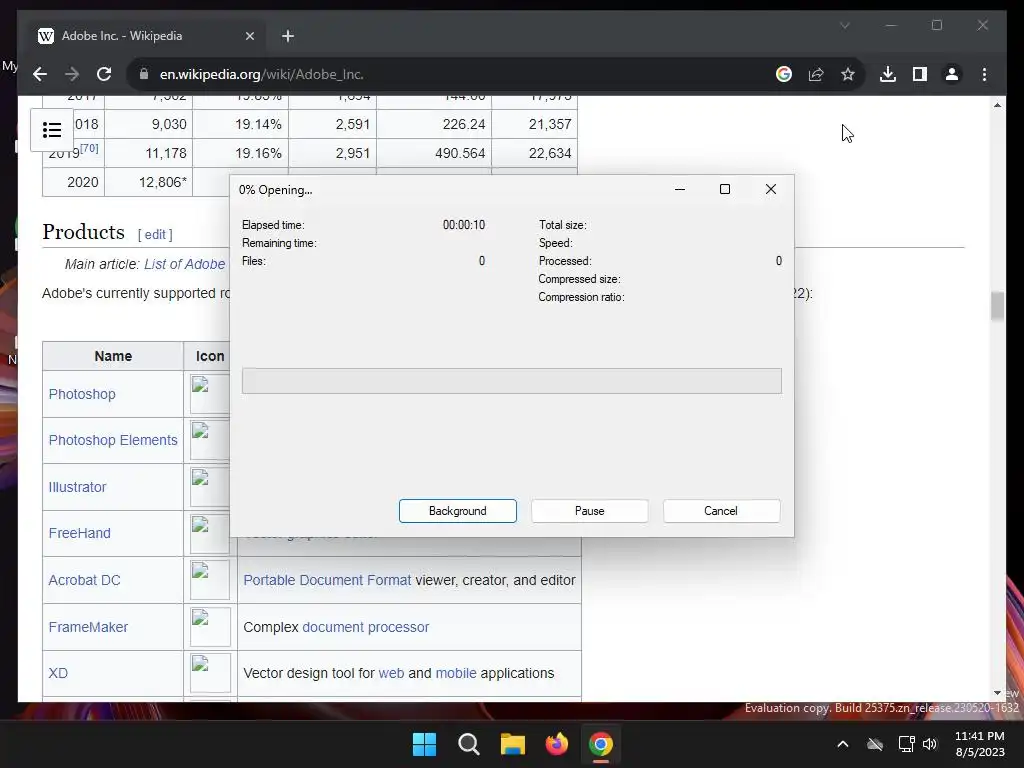
Task: Open File Explorer from taskbar
Action: point(513,744)
